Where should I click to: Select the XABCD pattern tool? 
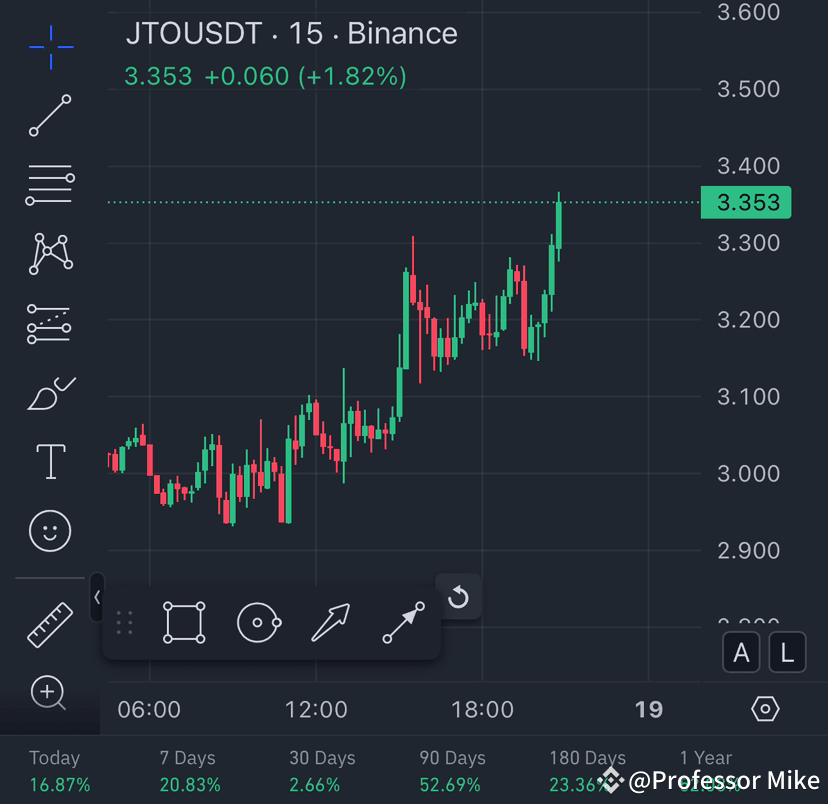[49, 254]
